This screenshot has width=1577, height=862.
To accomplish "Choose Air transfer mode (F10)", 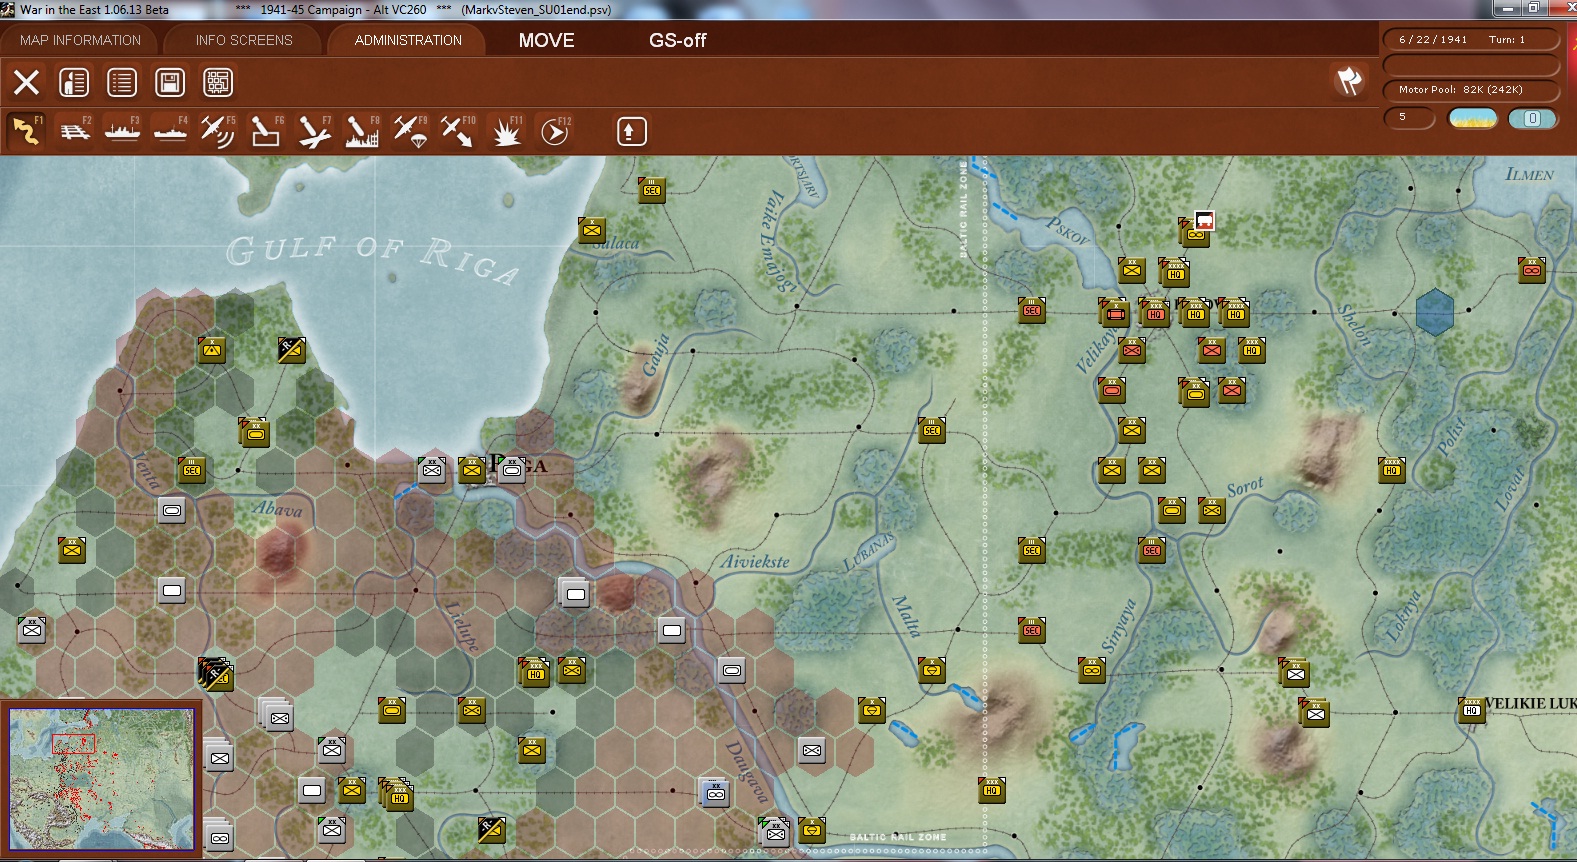I will point(458,131).
